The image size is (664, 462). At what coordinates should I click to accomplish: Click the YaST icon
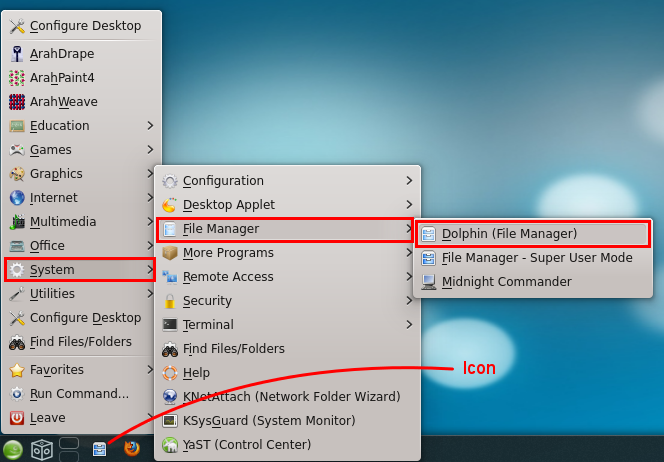(x=170, y=445)
